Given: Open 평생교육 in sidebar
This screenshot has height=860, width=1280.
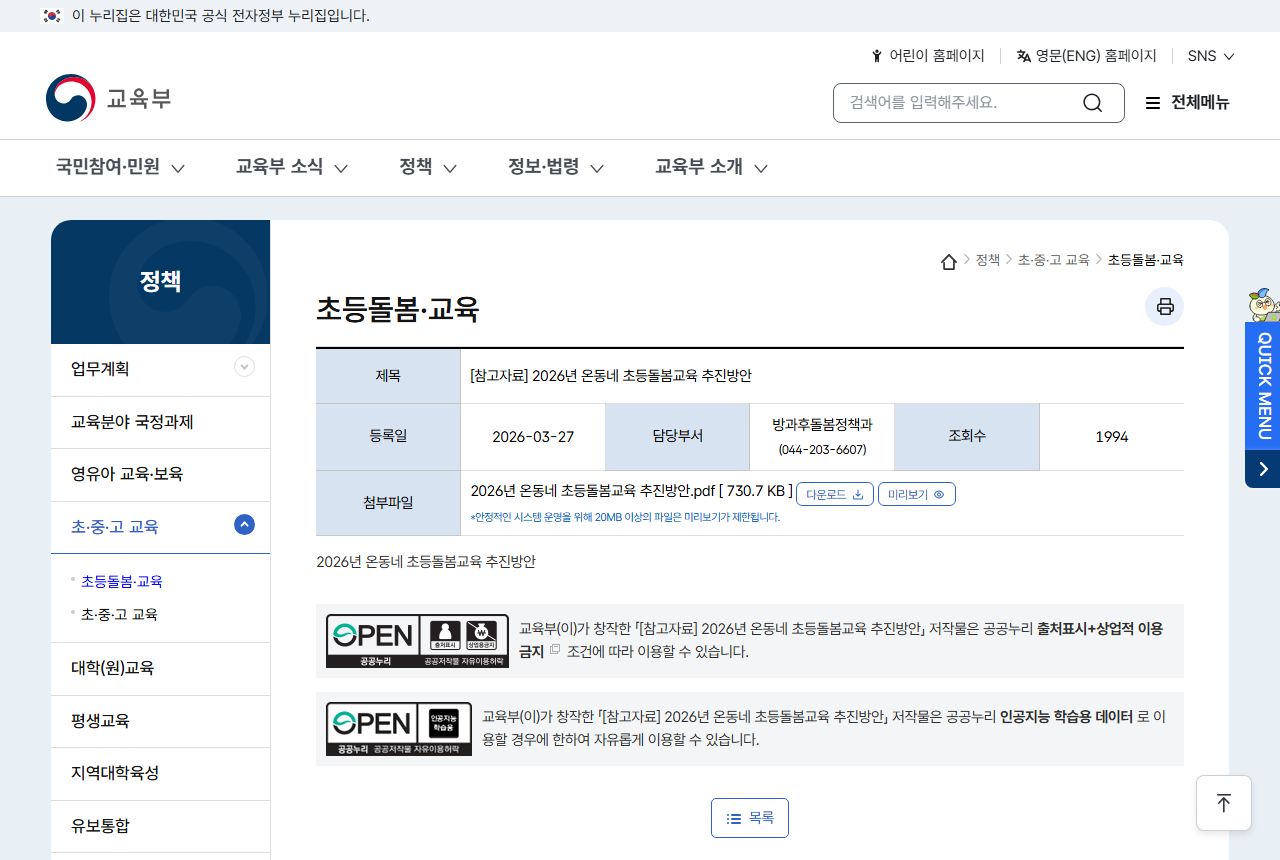Looking at the screenshot, I should click(160, 722).
